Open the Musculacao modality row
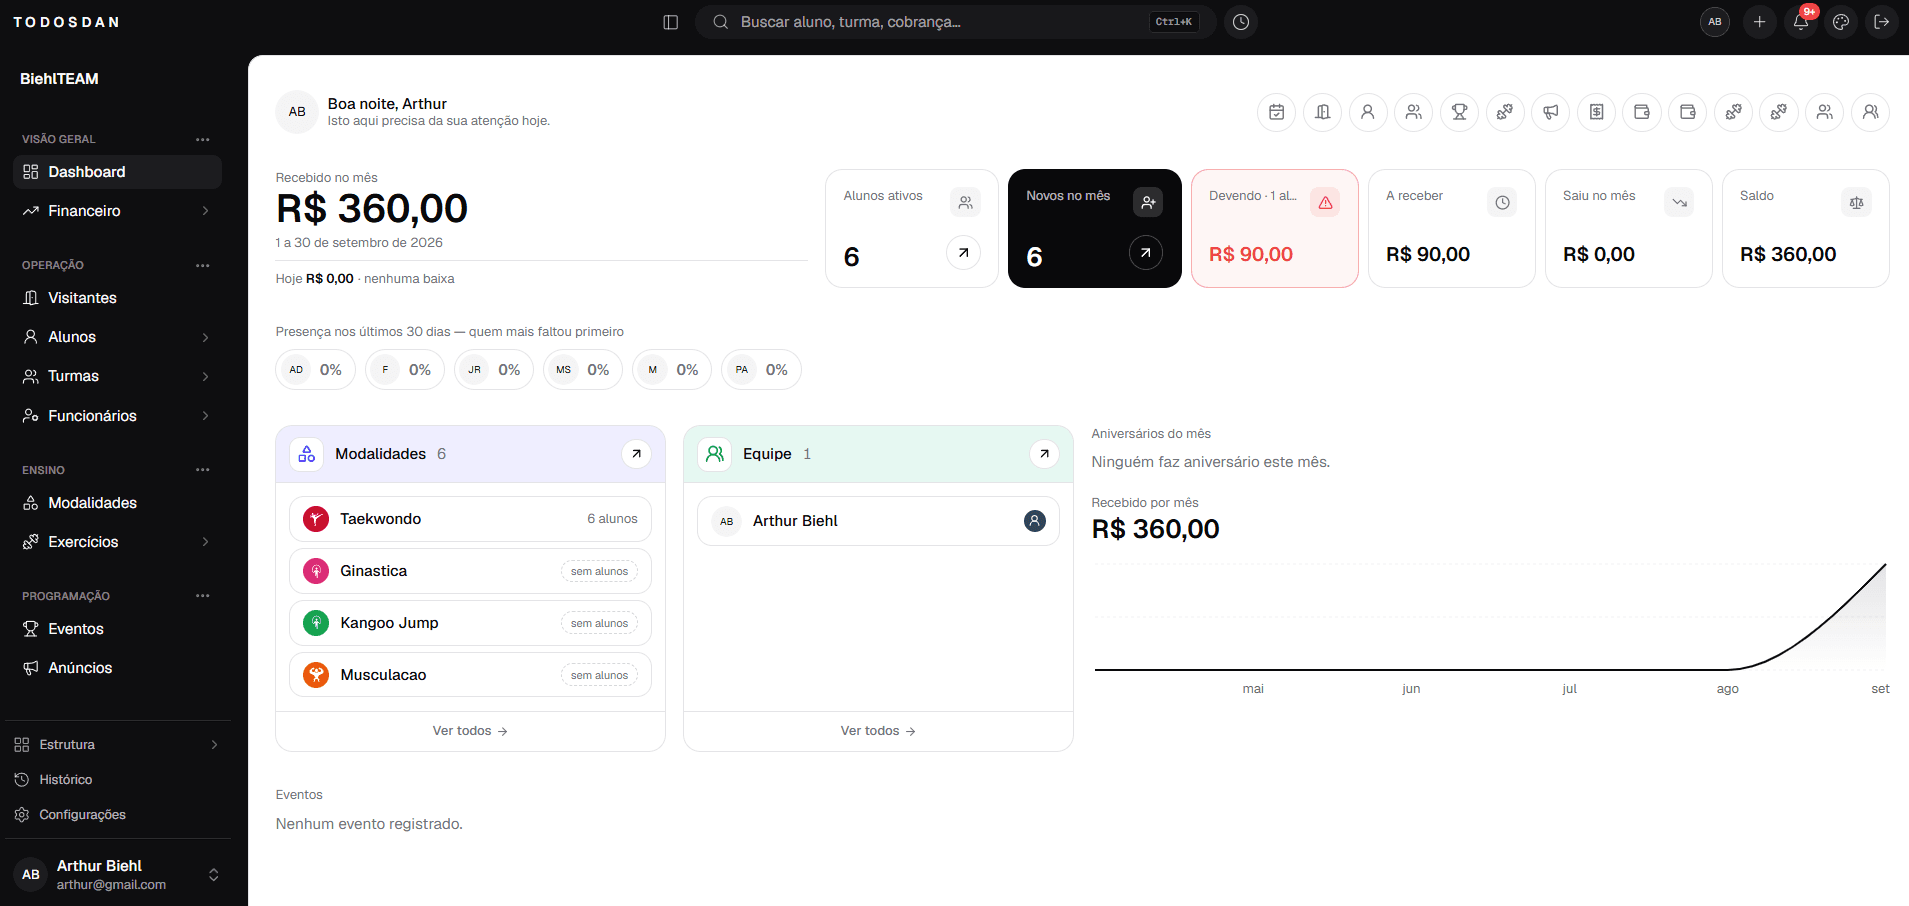The image size is (1909, 906). (x=470, y=675)
